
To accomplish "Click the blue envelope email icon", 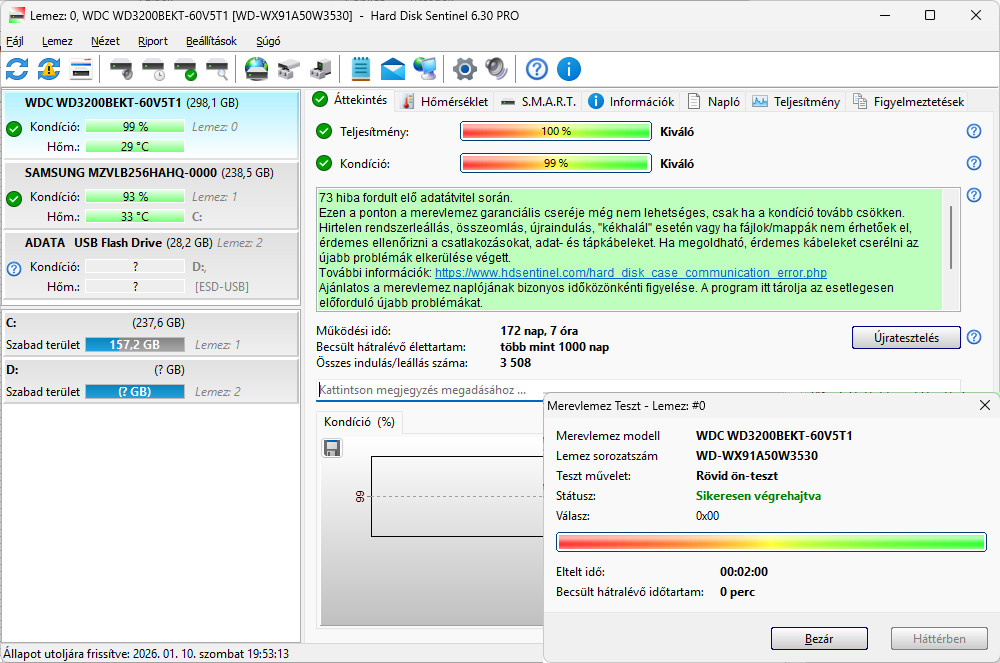I will pos(393,69).
